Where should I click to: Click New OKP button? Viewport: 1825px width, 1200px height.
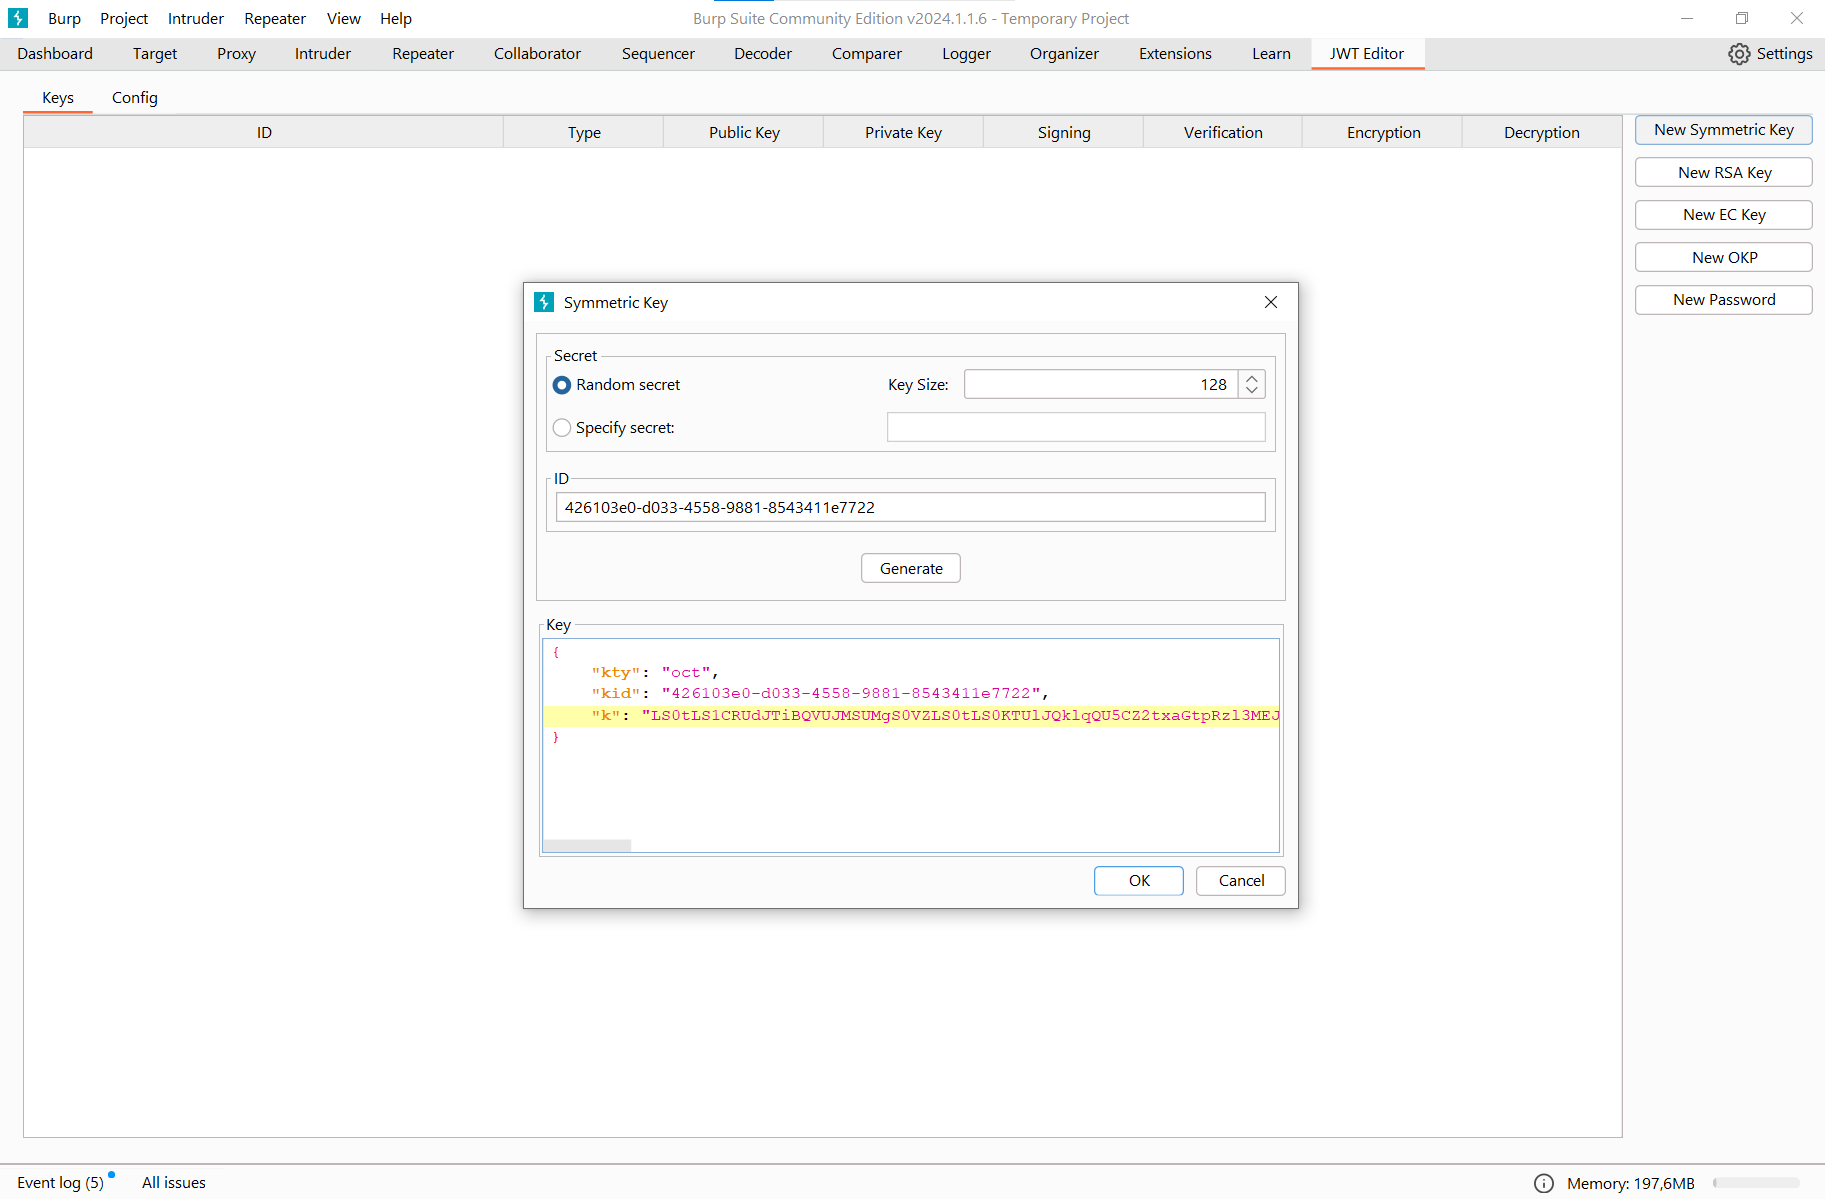coord(1724,258)
